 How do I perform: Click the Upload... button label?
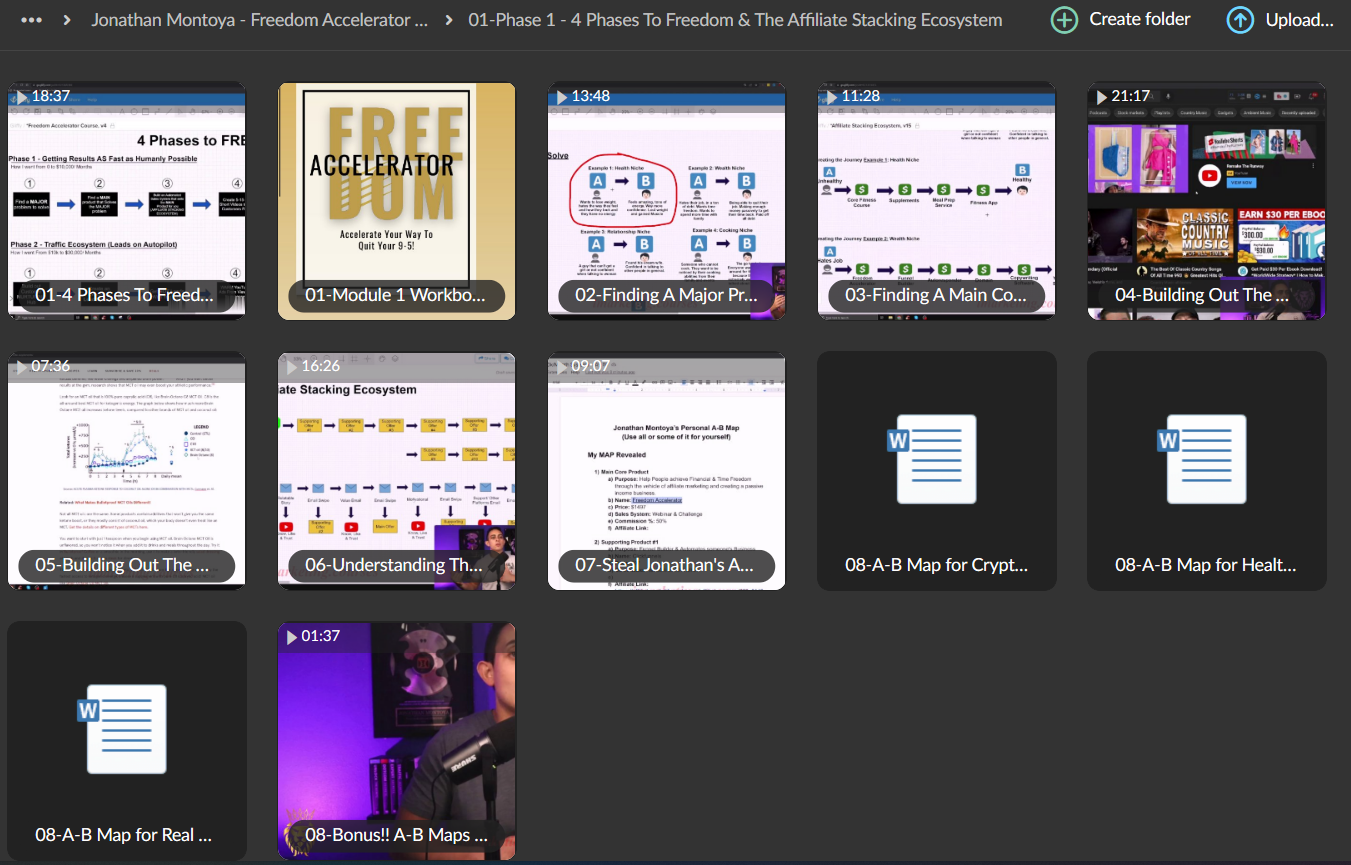point(1299,20)
